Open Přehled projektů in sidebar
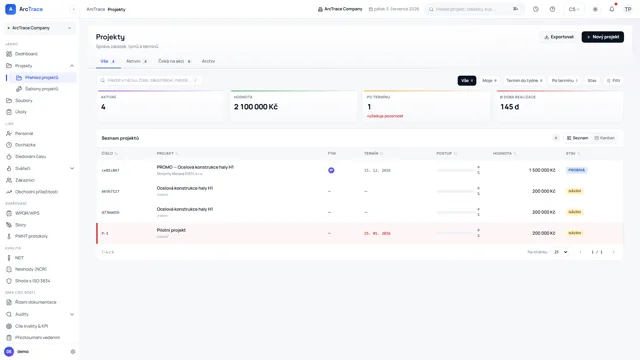The image size is (640, 360). click(x=41, y=78)
